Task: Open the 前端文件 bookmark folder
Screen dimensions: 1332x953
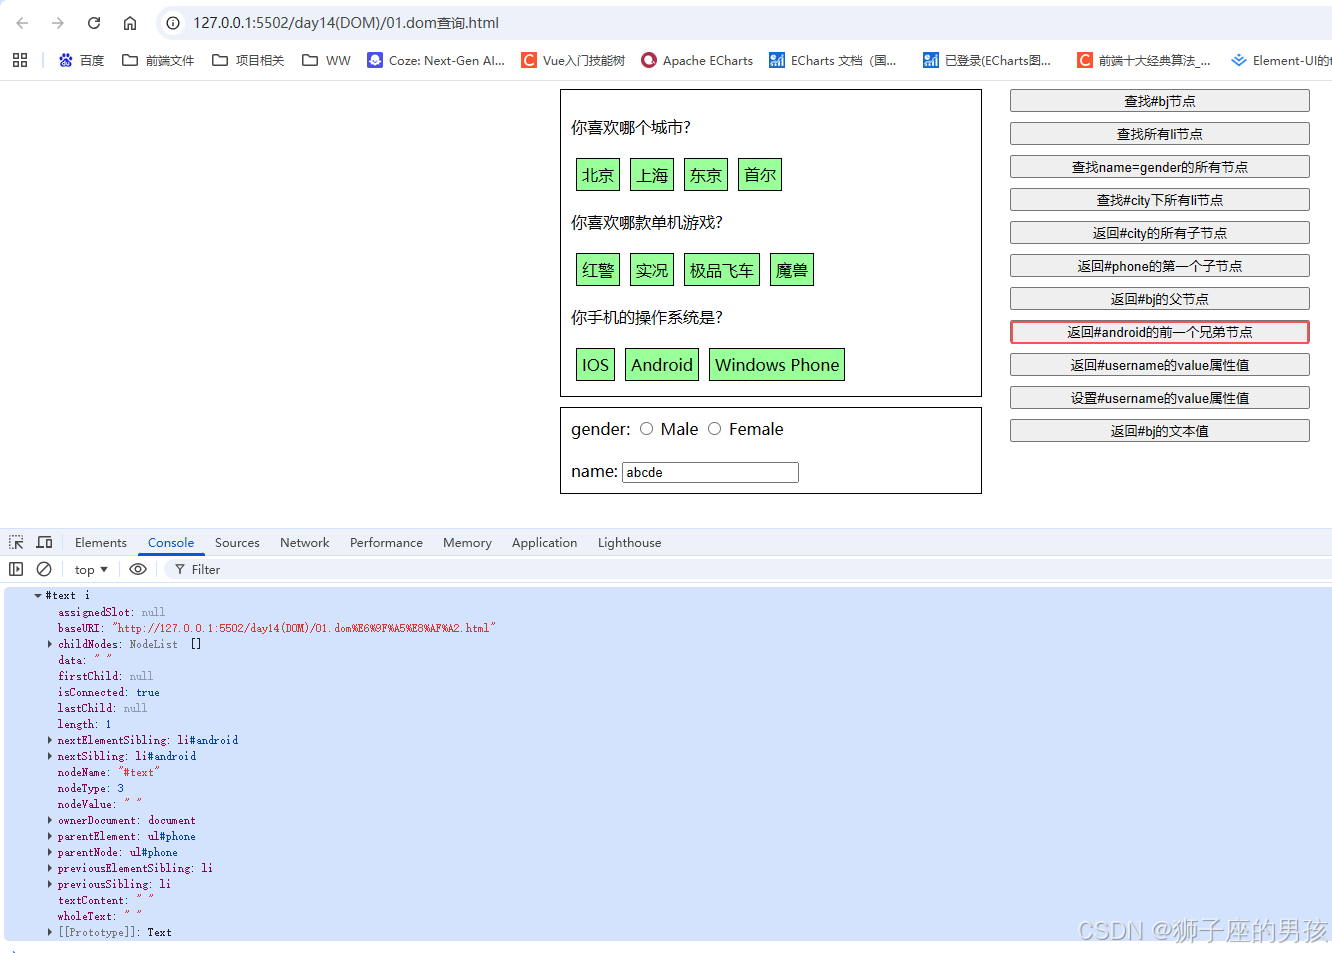Action: tap(158, 60)
